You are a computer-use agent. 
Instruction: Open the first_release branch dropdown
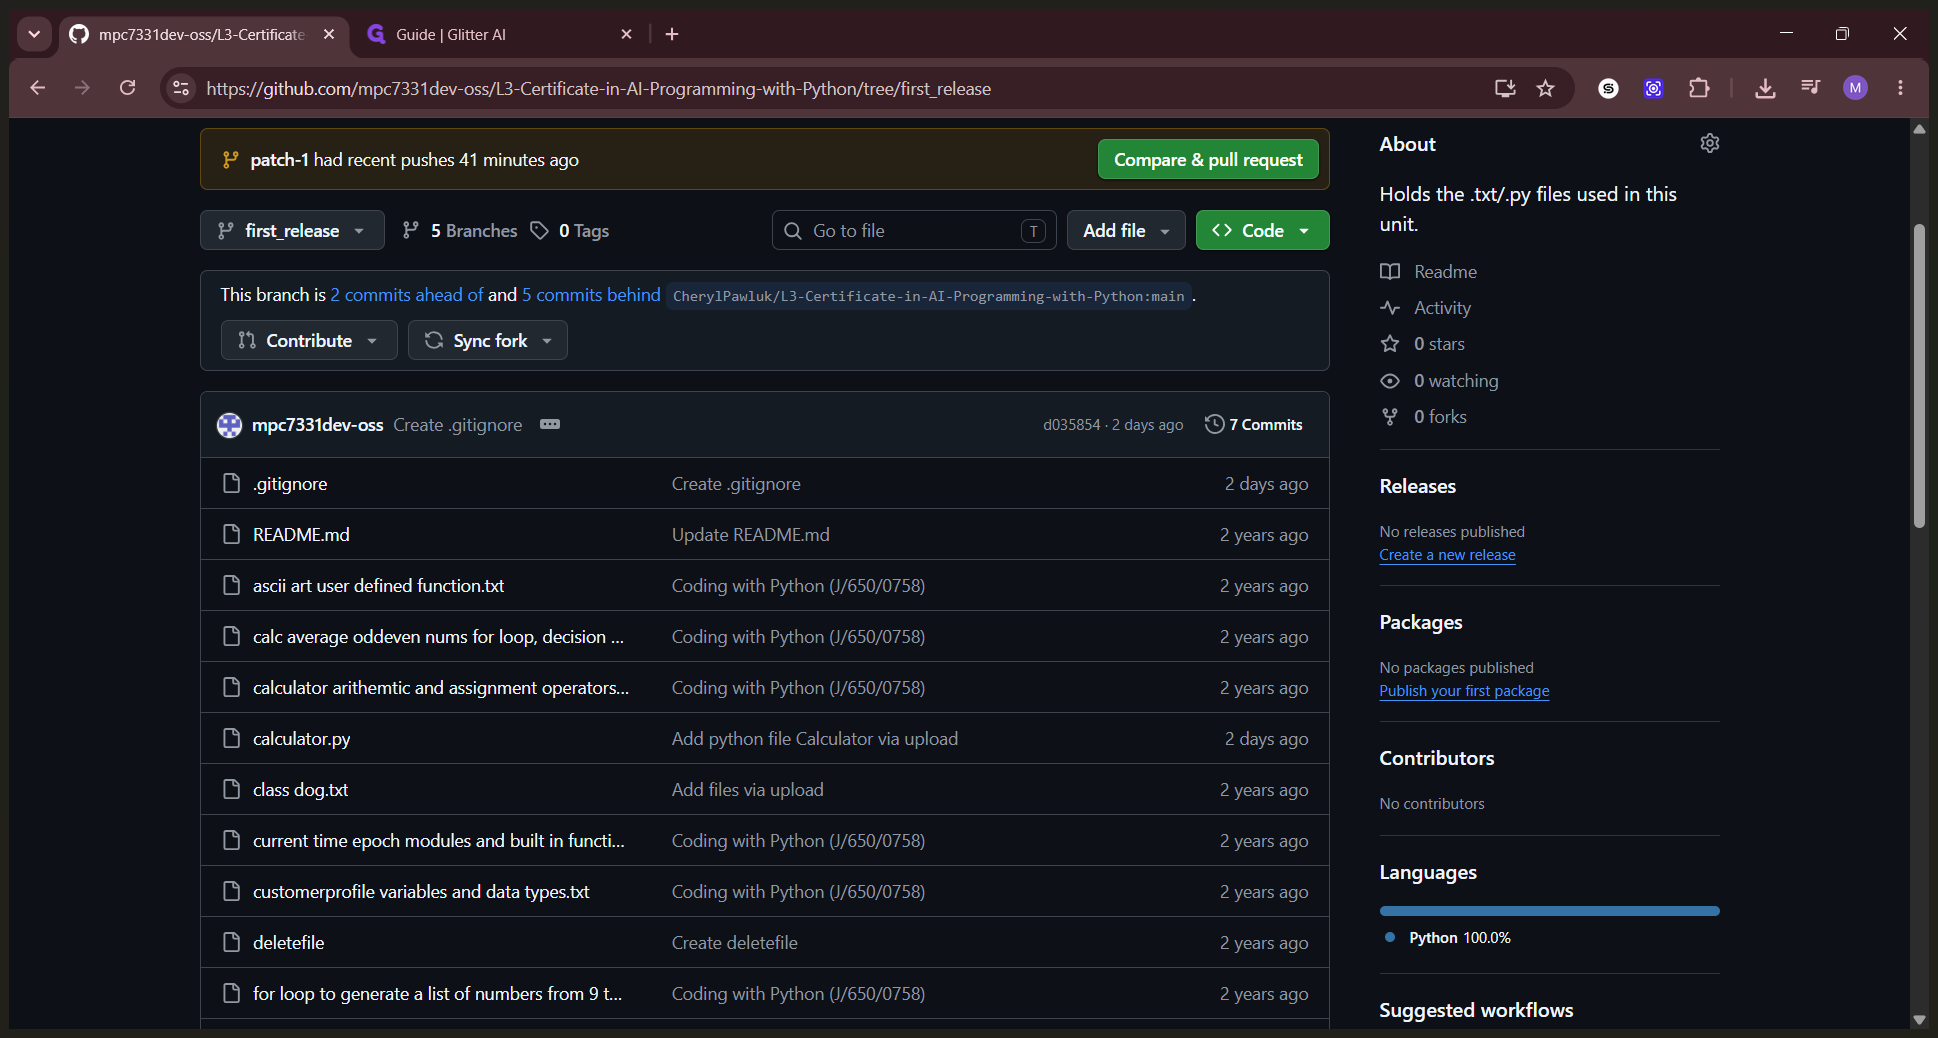pyautogui.click(x=292, y=230)
